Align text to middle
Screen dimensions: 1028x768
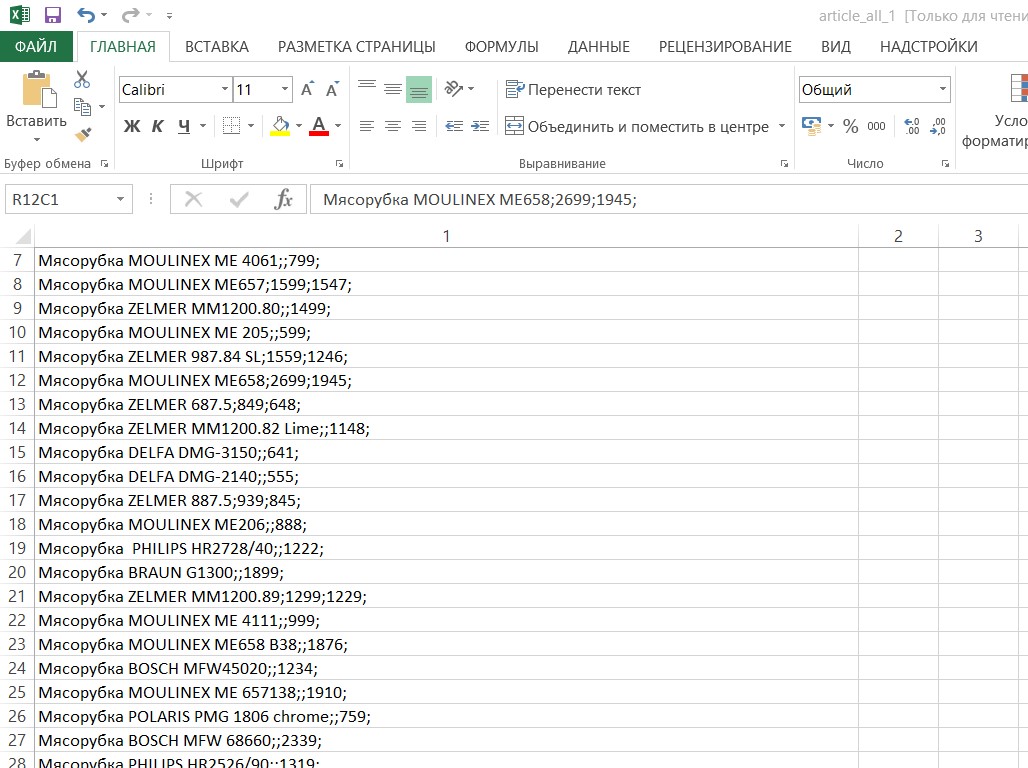click(x=393, y=89)
